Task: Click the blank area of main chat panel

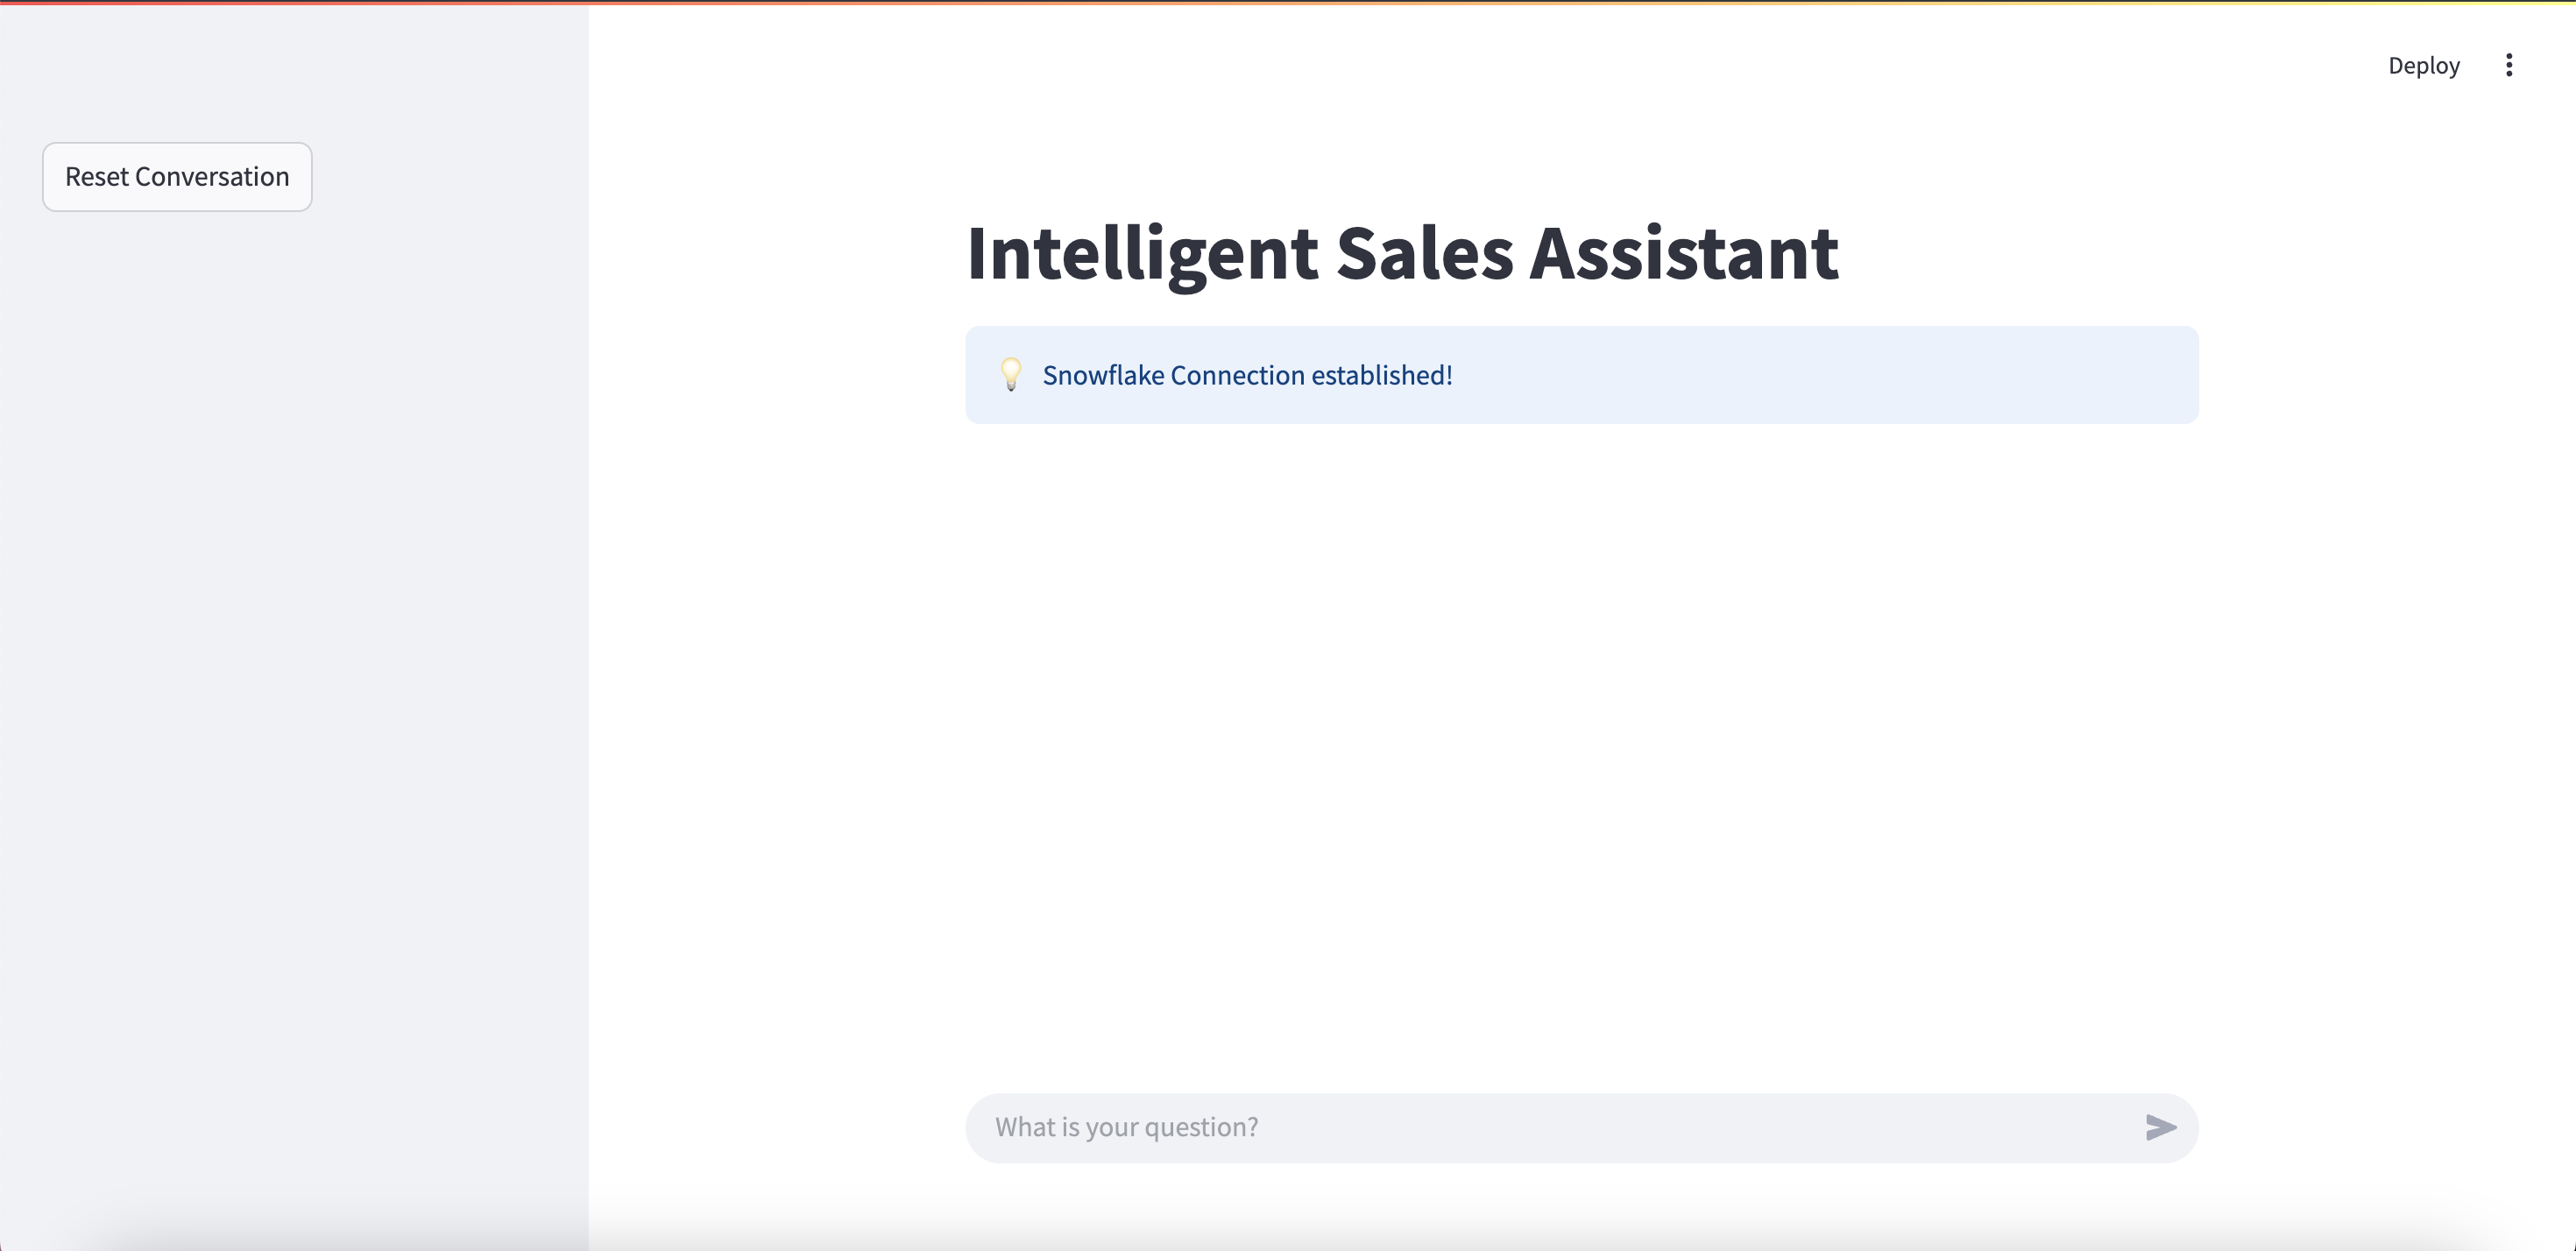Action: [1580, 750]
